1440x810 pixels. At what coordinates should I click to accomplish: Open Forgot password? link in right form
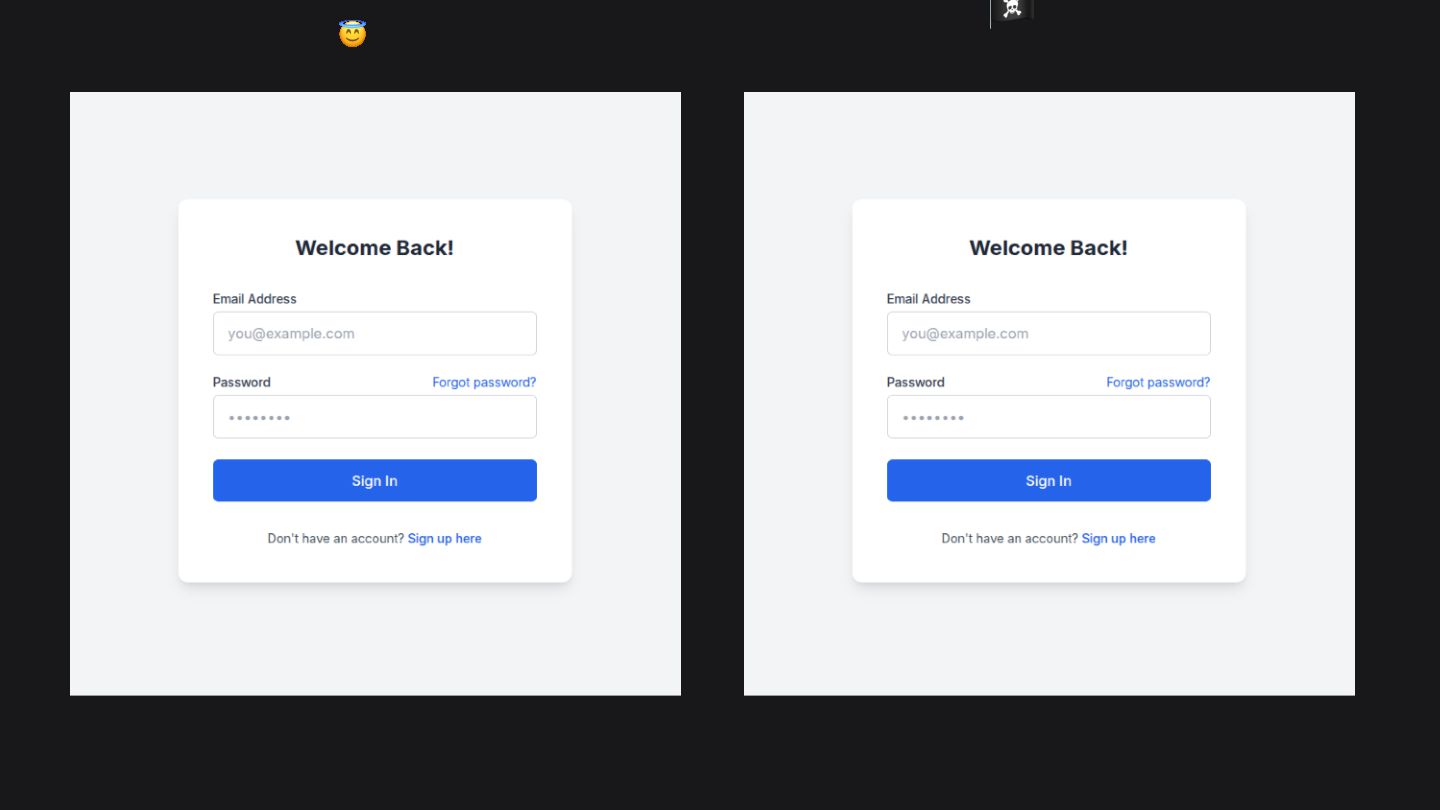coord(1158,382)
